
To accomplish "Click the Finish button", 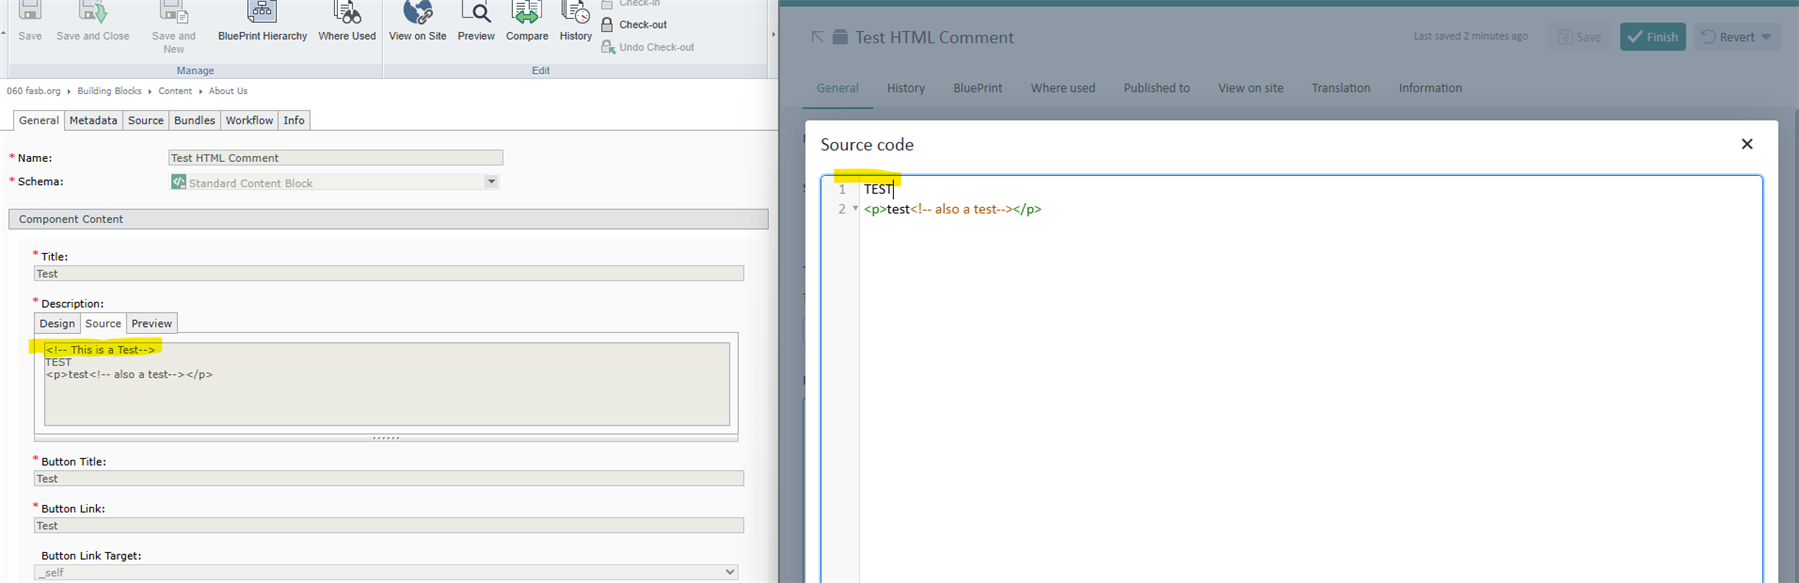I will click(1653, 37).
